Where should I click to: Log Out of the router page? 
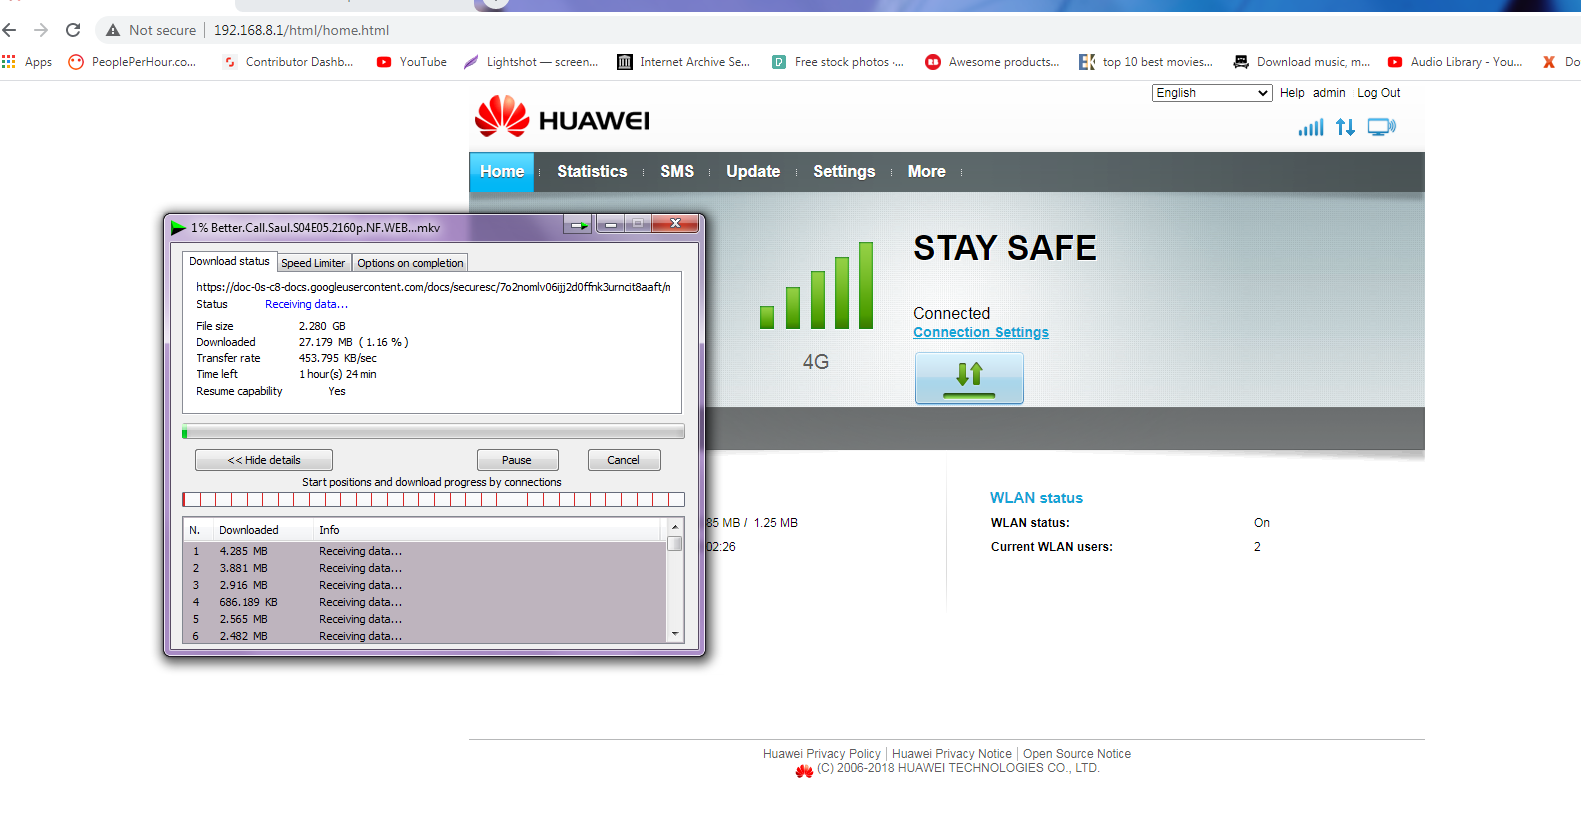1378,93
